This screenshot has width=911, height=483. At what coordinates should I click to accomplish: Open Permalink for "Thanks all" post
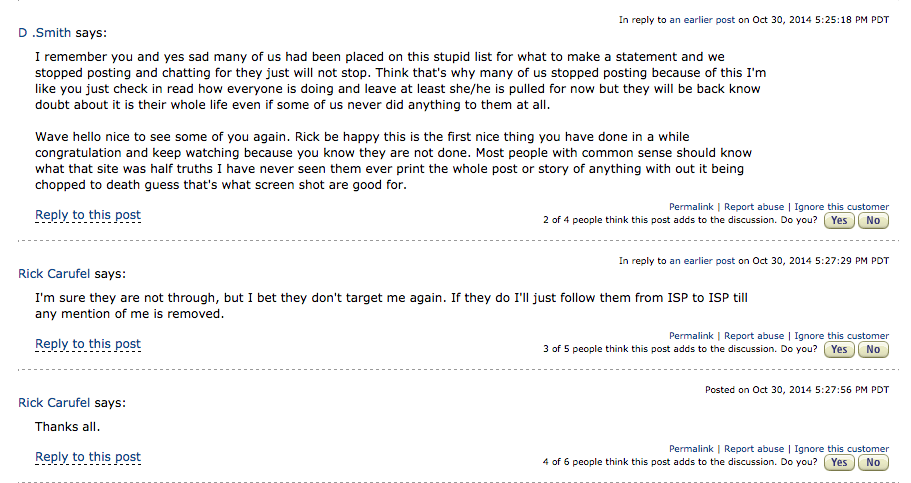coord(691,449)
